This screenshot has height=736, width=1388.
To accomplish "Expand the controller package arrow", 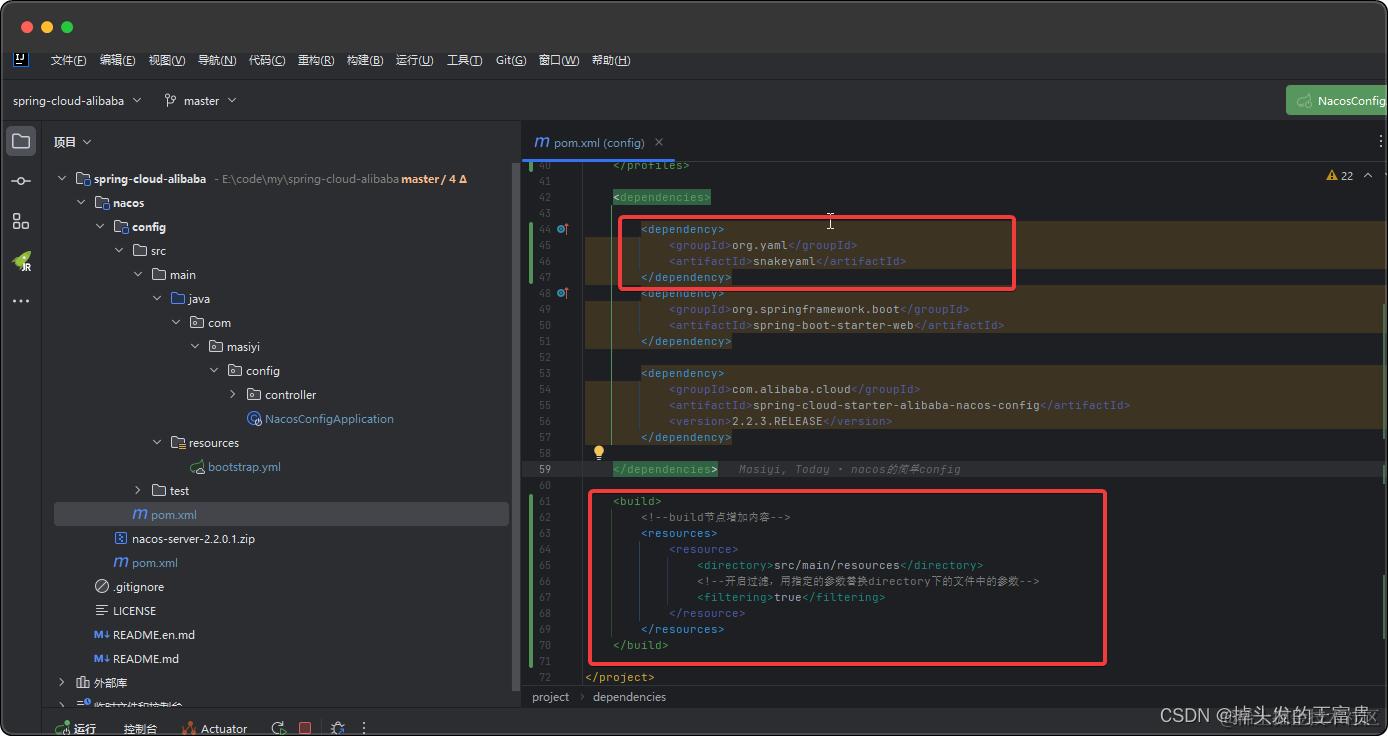I will tap(233, 395).
